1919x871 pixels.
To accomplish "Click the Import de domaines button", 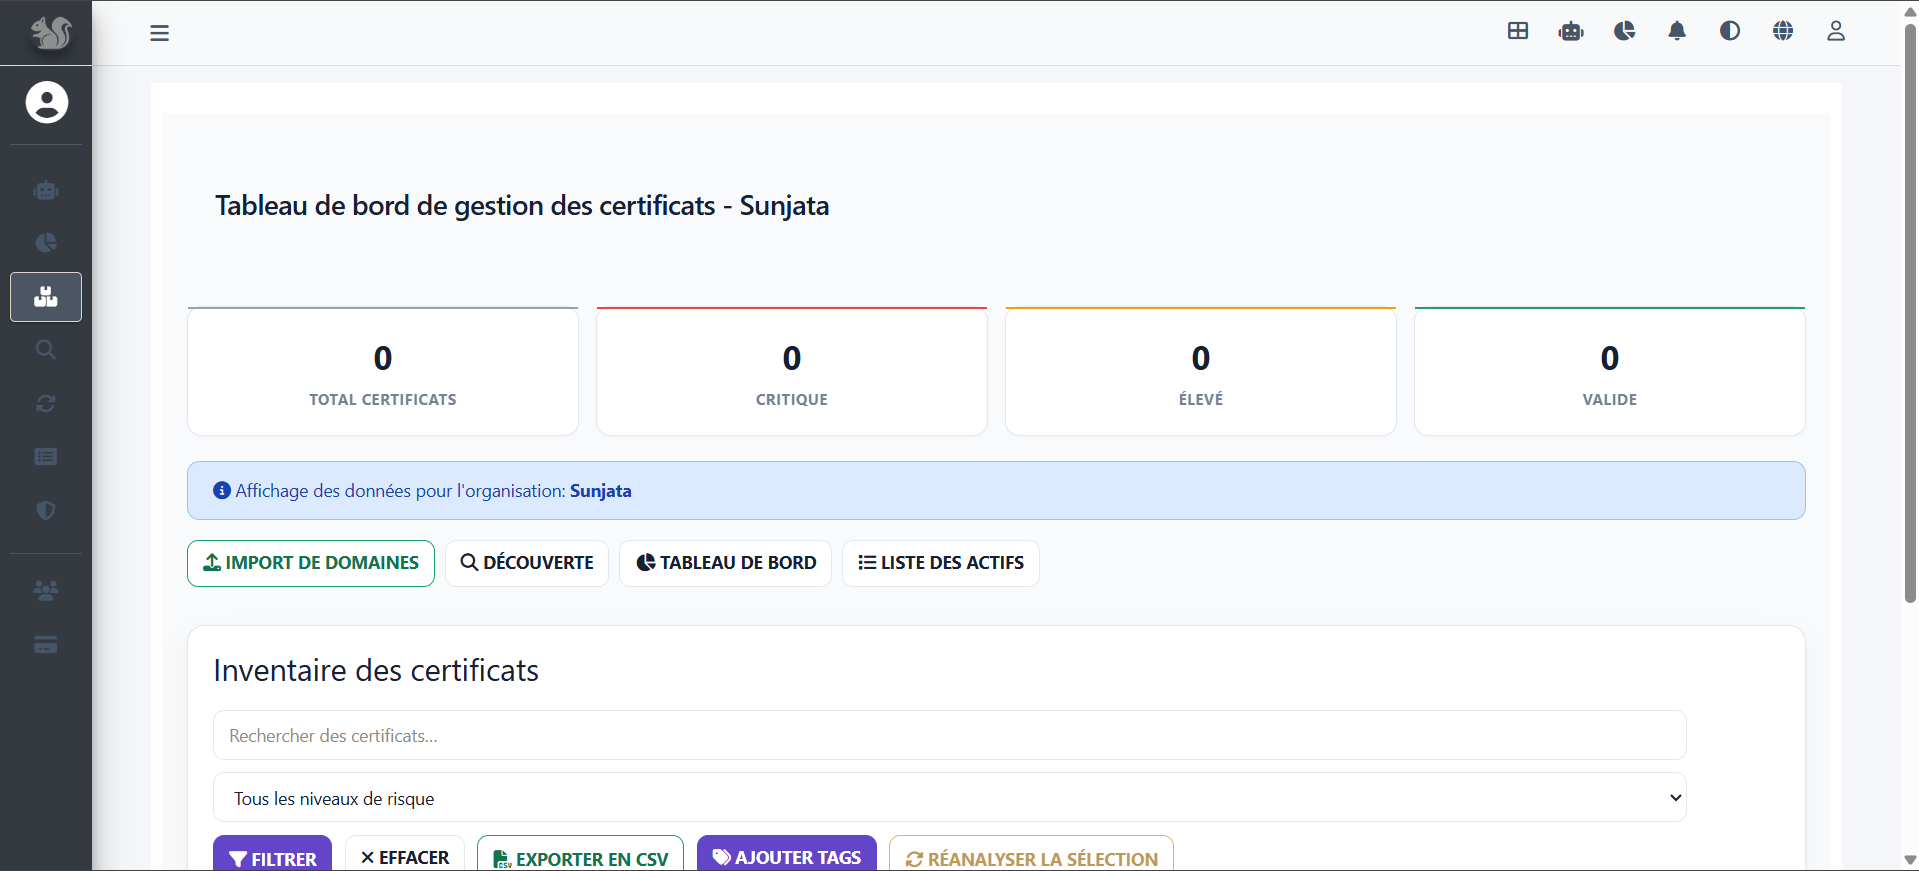I will pyautogui.click(x=311, y=563).
